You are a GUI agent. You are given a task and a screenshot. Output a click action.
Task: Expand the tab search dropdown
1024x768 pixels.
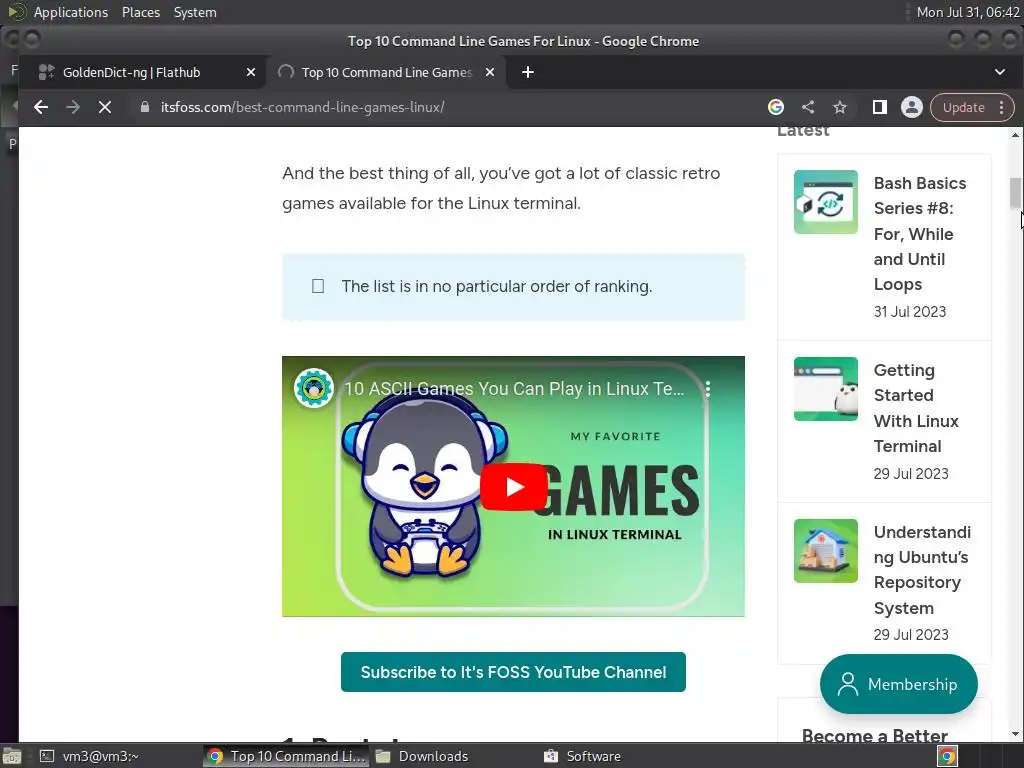[1000, 72]
